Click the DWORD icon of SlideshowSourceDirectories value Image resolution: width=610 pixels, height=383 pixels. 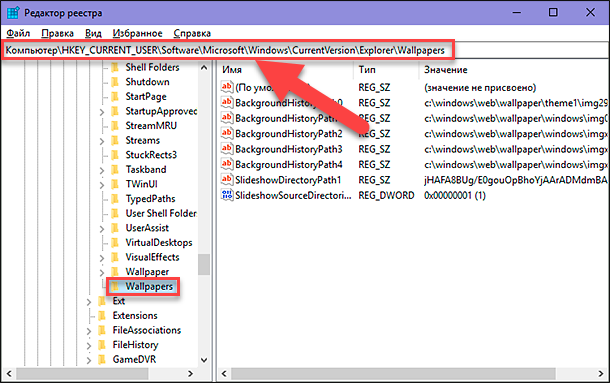227,195
